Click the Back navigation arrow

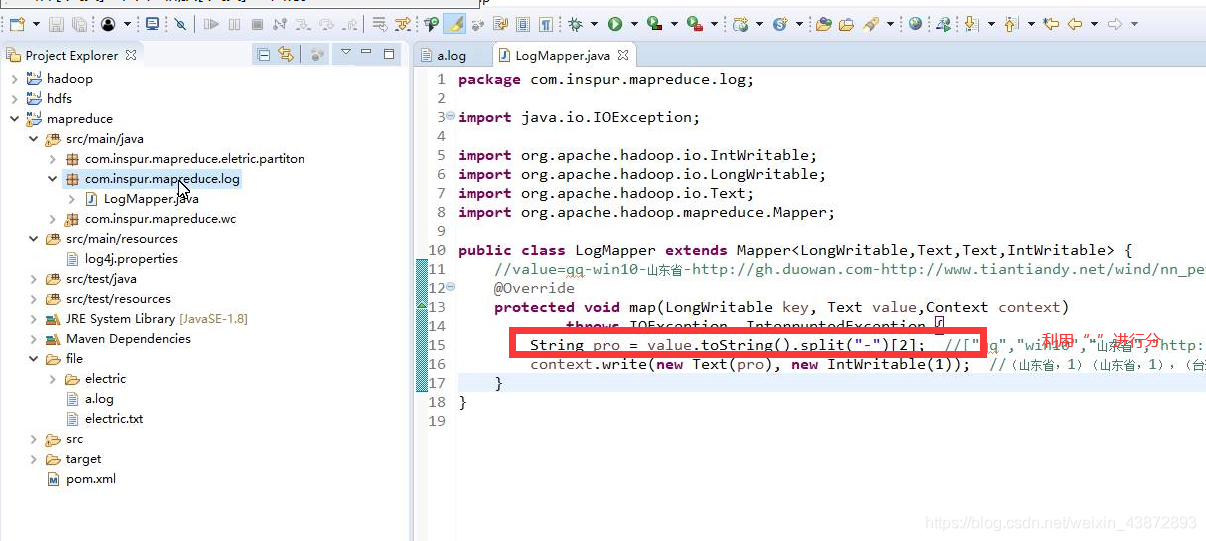[1075, 24]
